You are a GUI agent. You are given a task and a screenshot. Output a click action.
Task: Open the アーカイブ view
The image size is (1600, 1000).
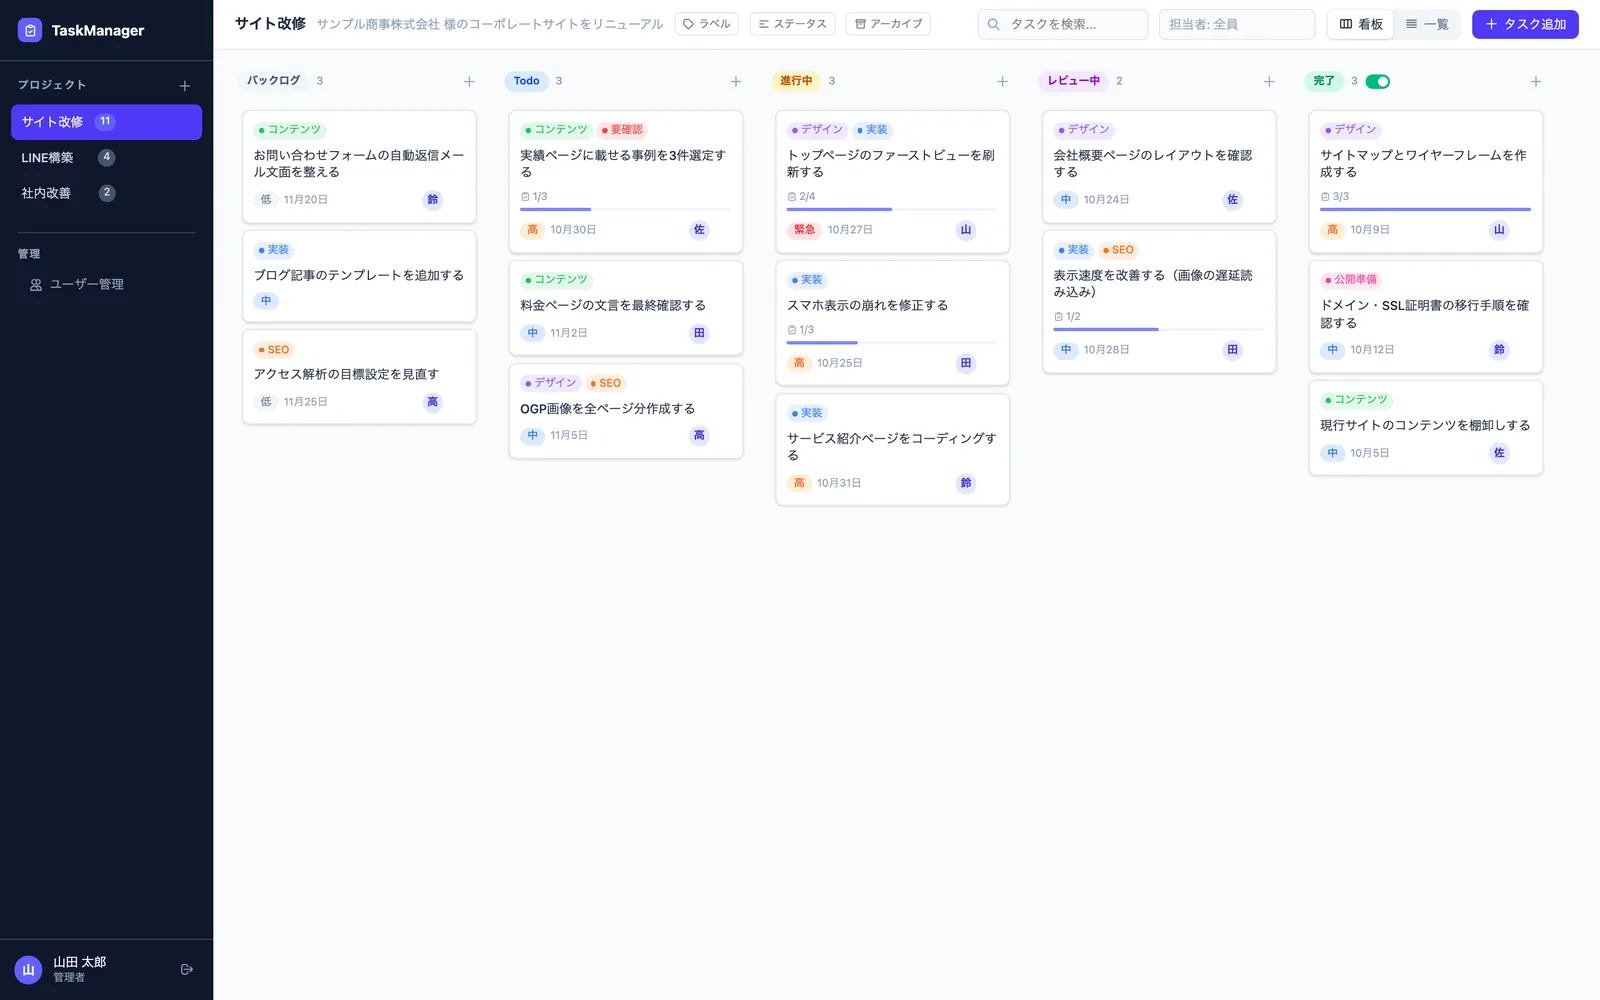(x=888, y=24)
